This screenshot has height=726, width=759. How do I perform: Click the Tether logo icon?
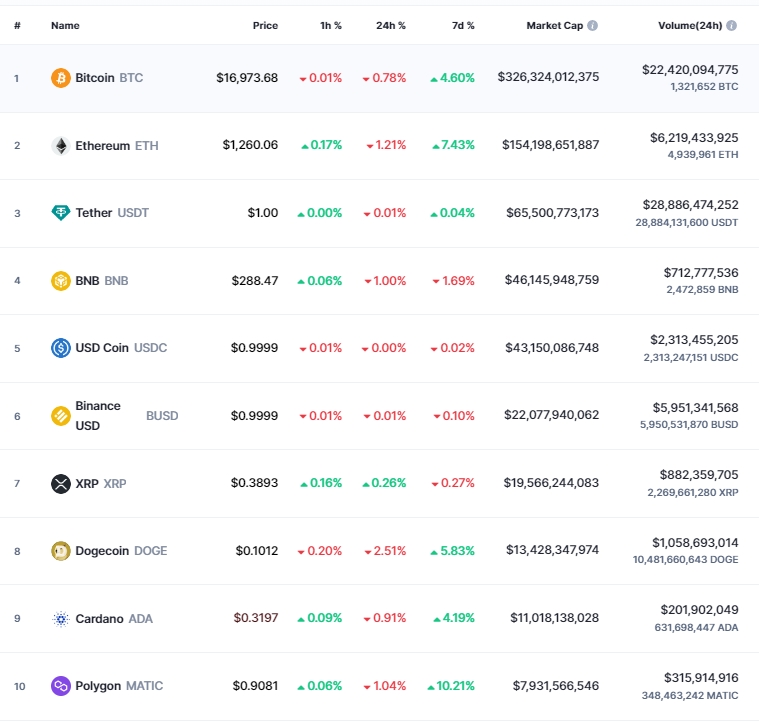[x=61, y=213]
